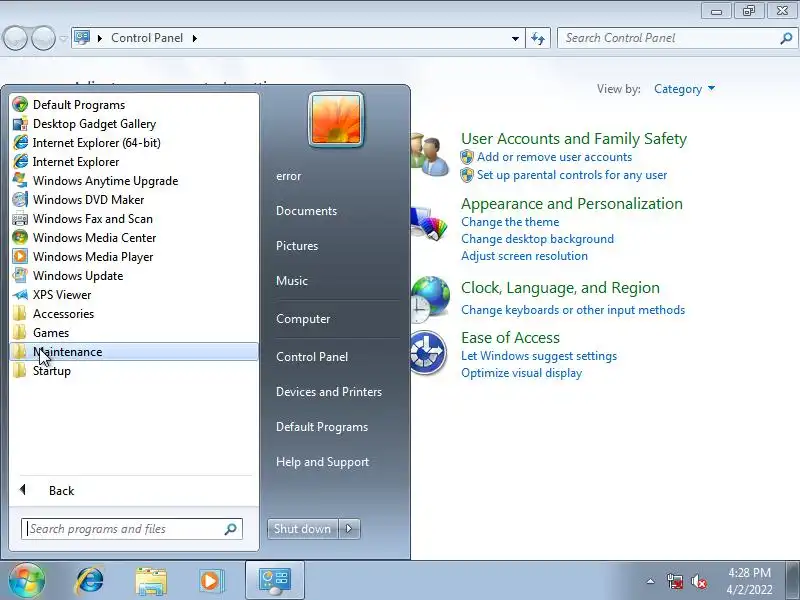Click the Start menu search magnifier icon
Viewport: 800px width, 600px height.
click(231, 529)
